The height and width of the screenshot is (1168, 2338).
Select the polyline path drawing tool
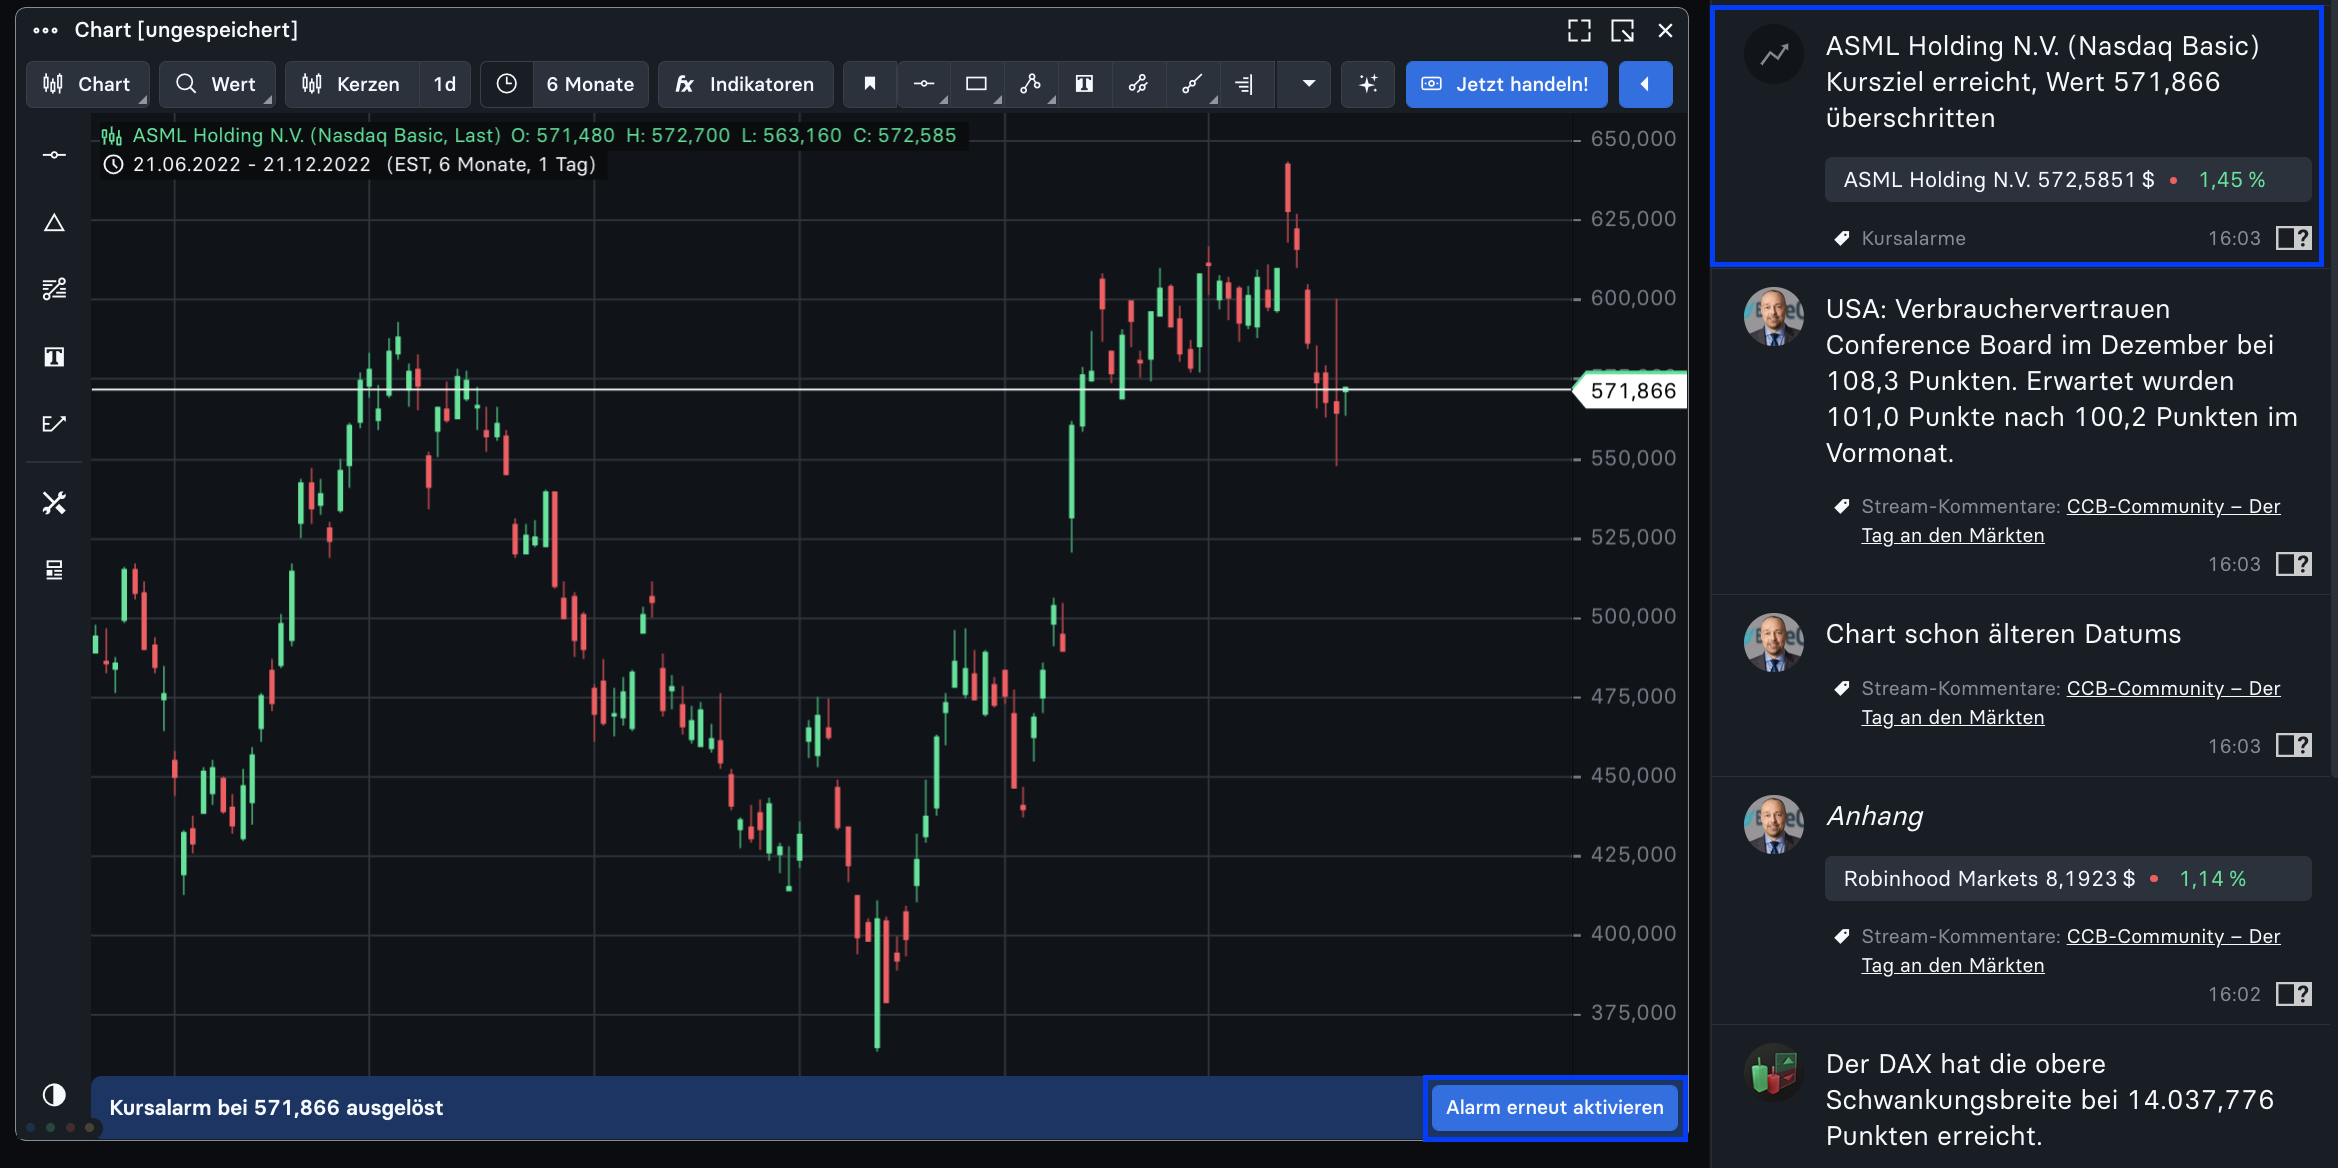point(1030,84)
